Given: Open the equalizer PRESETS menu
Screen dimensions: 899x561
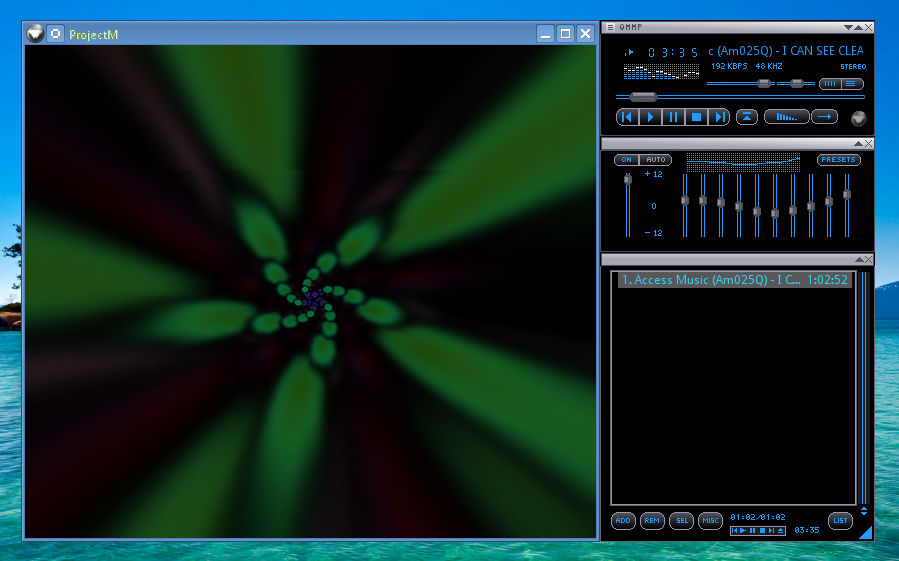Looking at the screenshot, I should (x=838, y=160).
